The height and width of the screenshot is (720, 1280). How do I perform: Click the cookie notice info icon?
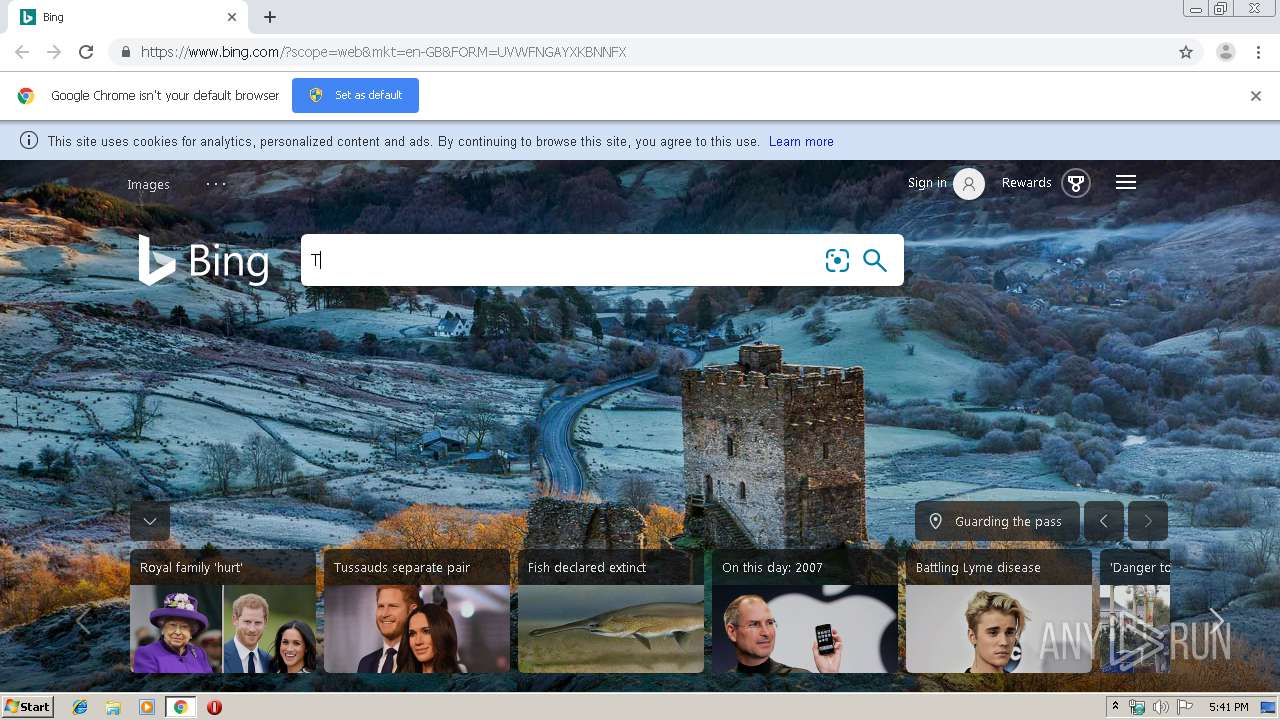click(29, 141)
